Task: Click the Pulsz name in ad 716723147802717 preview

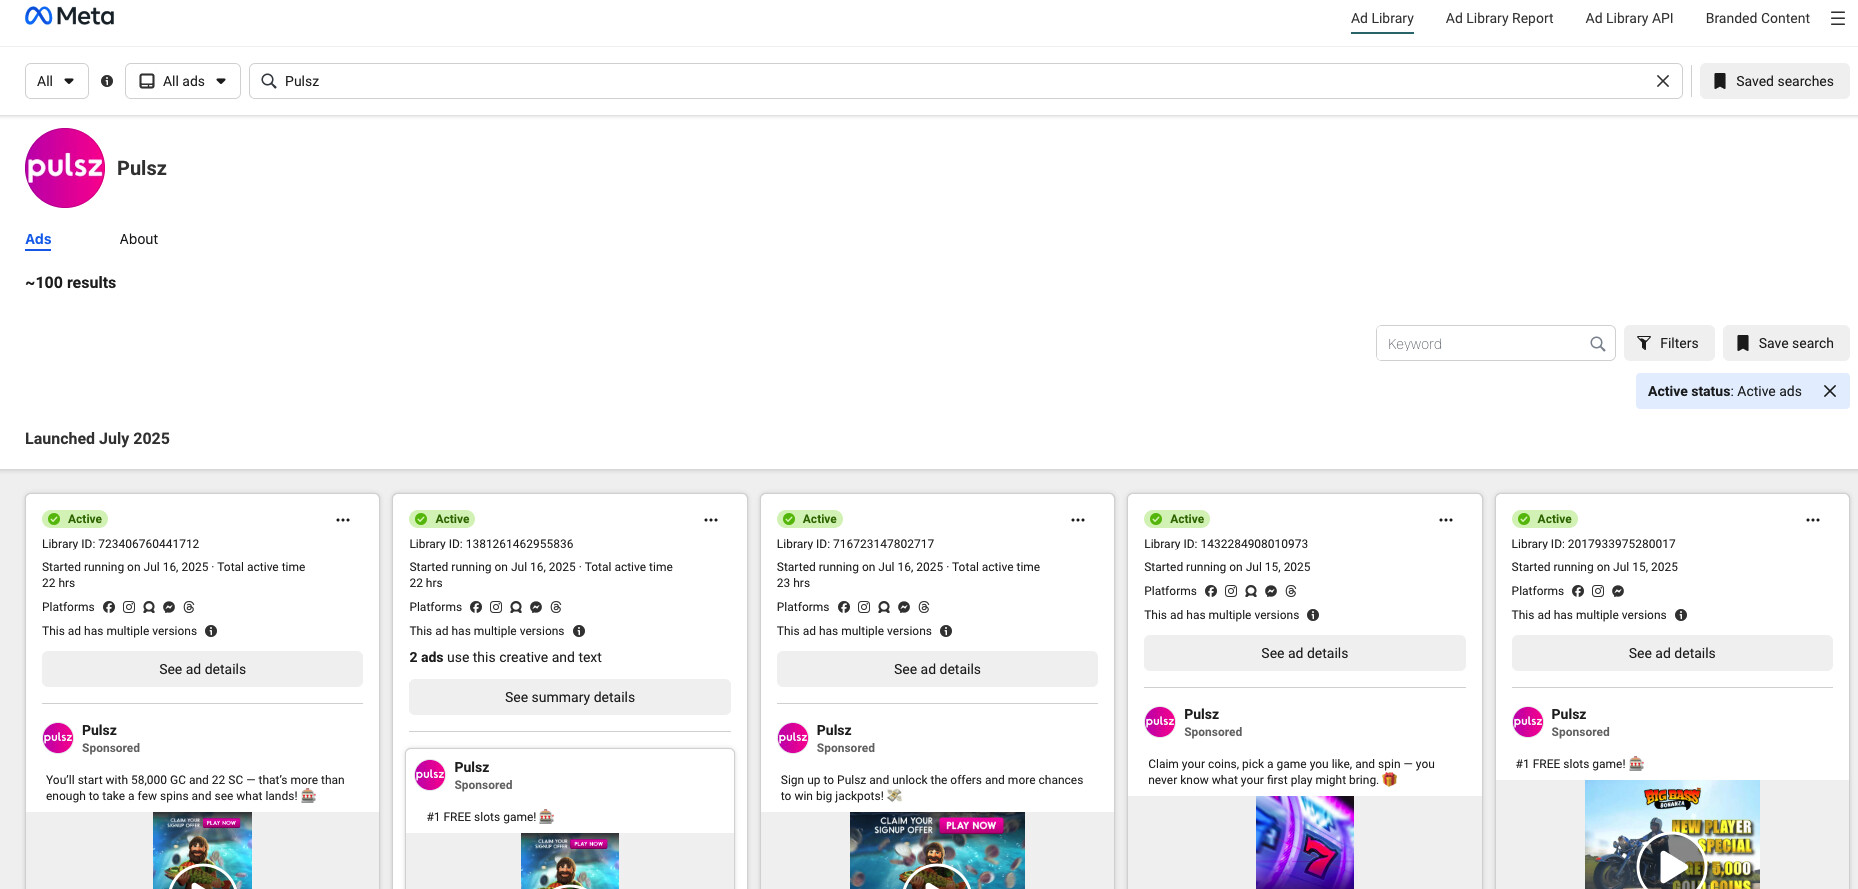Action: click(x=834, y=730)
